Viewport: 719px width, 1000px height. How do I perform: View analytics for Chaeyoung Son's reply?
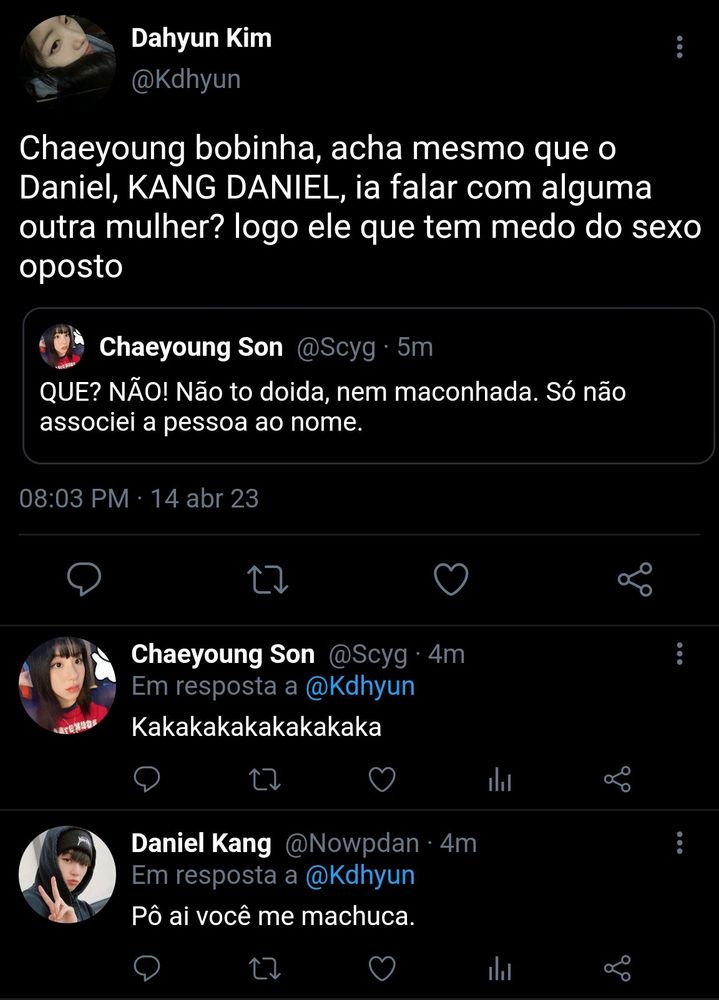[x=499, y=780]
